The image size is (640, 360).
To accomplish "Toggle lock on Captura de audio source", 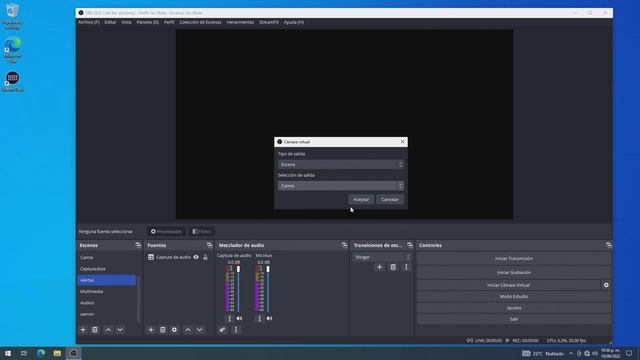I will coord(205,257).
